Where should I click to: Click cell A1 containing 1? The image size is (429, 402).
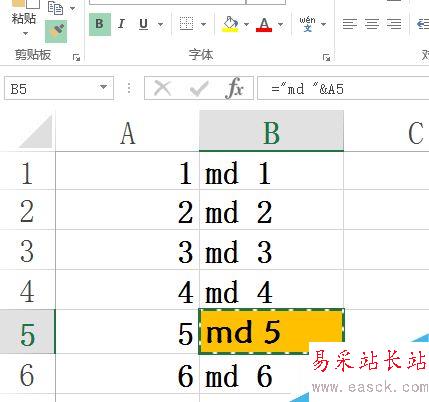127,171
